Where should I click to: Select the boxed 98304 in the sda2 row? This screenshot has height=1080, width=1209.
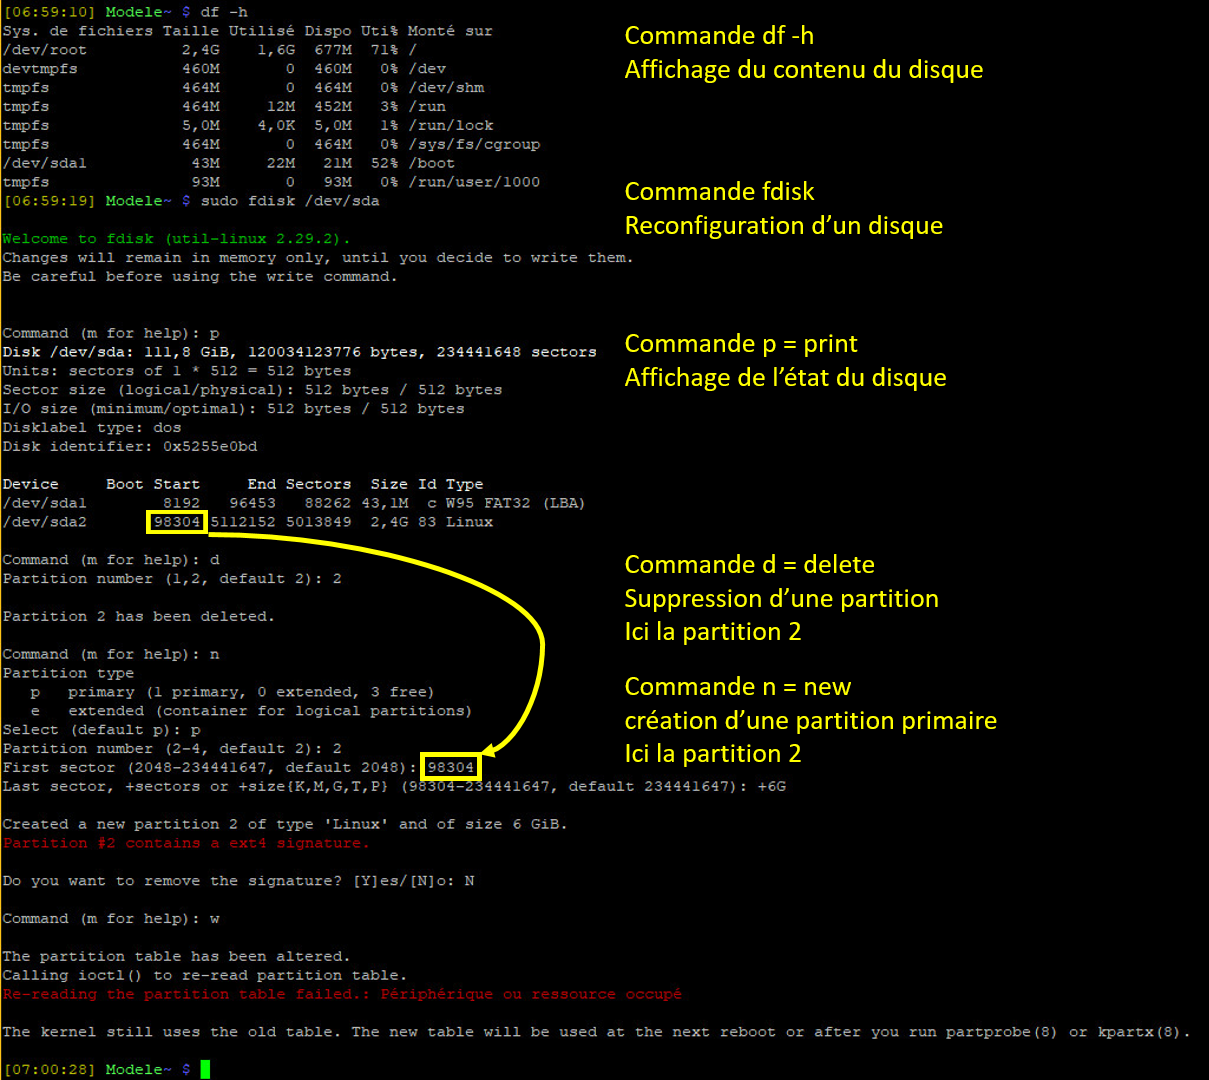pyautogui.click(x=177, y=522)
